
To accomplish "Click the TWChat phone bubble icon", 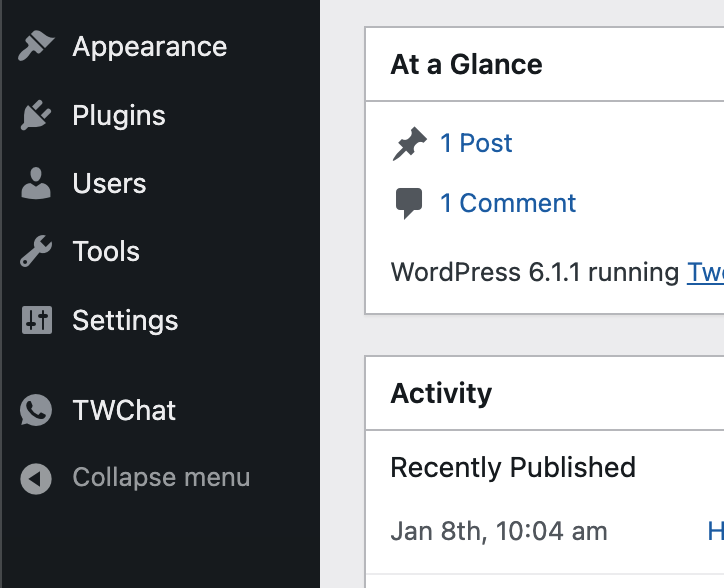I will click(36, 410).
